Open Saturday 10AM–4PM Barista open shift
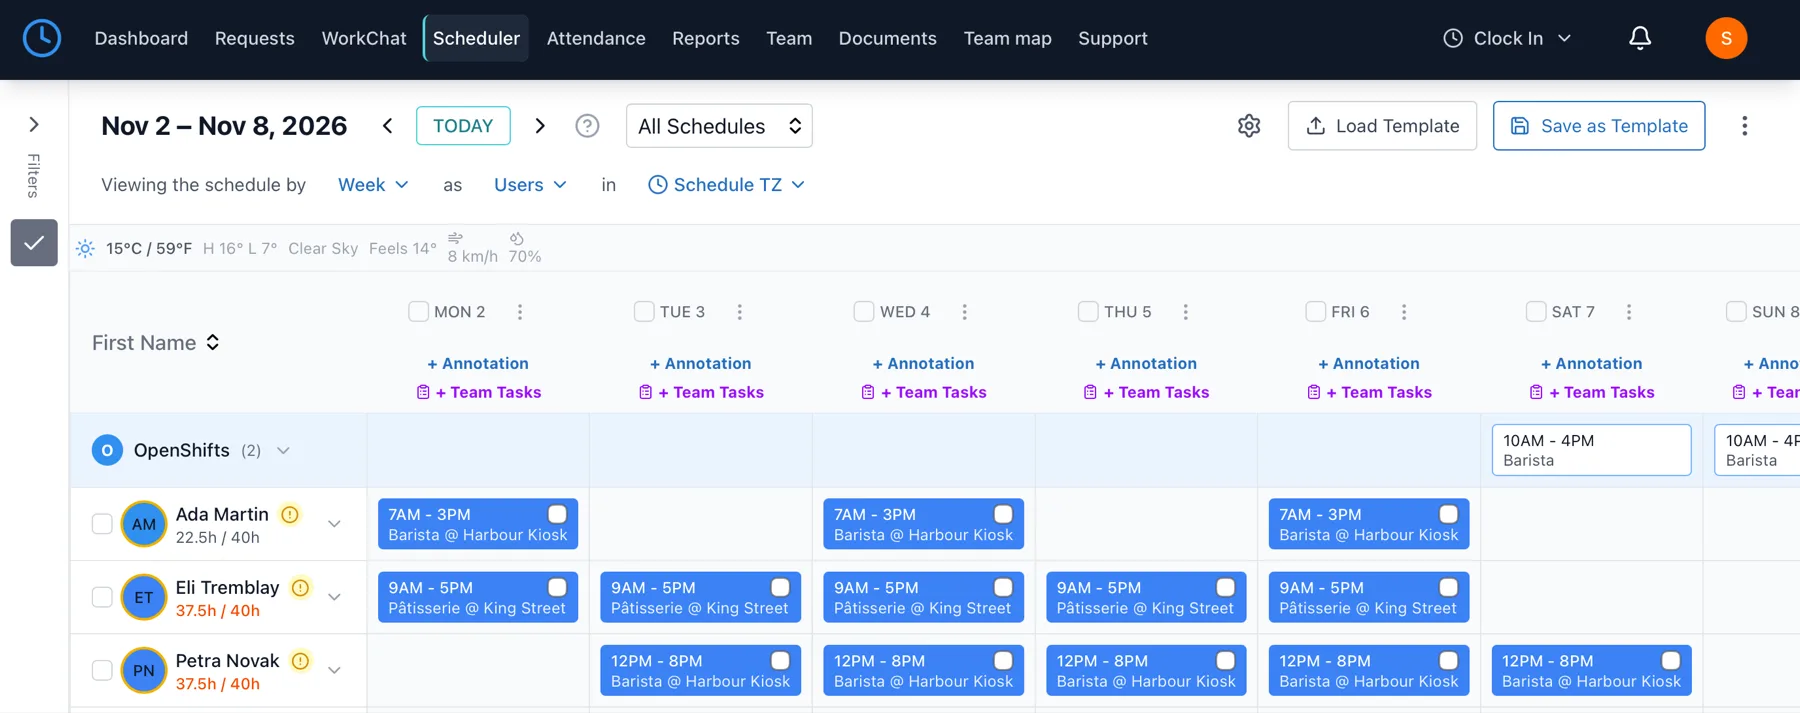The width and height of the screenshot is (1800, 713). [x=1591, y=450]
